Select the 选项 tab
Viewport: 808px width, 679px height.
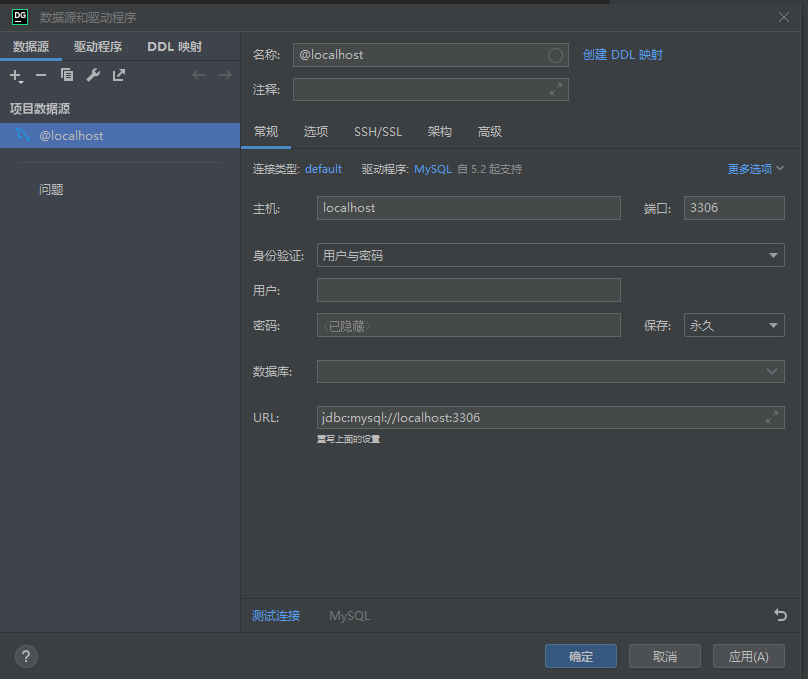[316, 132]
